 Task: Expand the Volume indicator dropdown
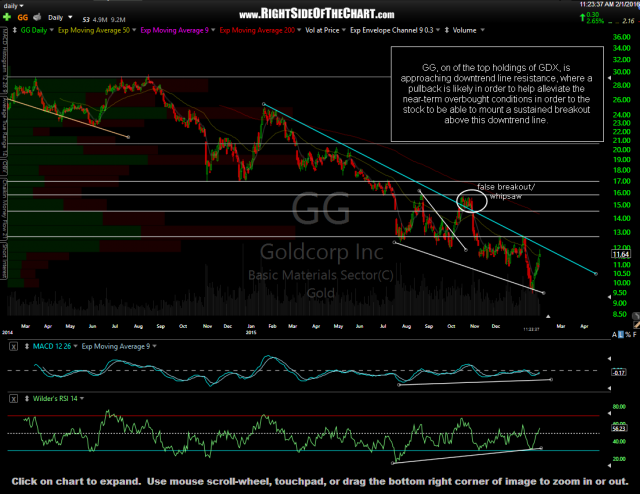(x=482, y=30)
